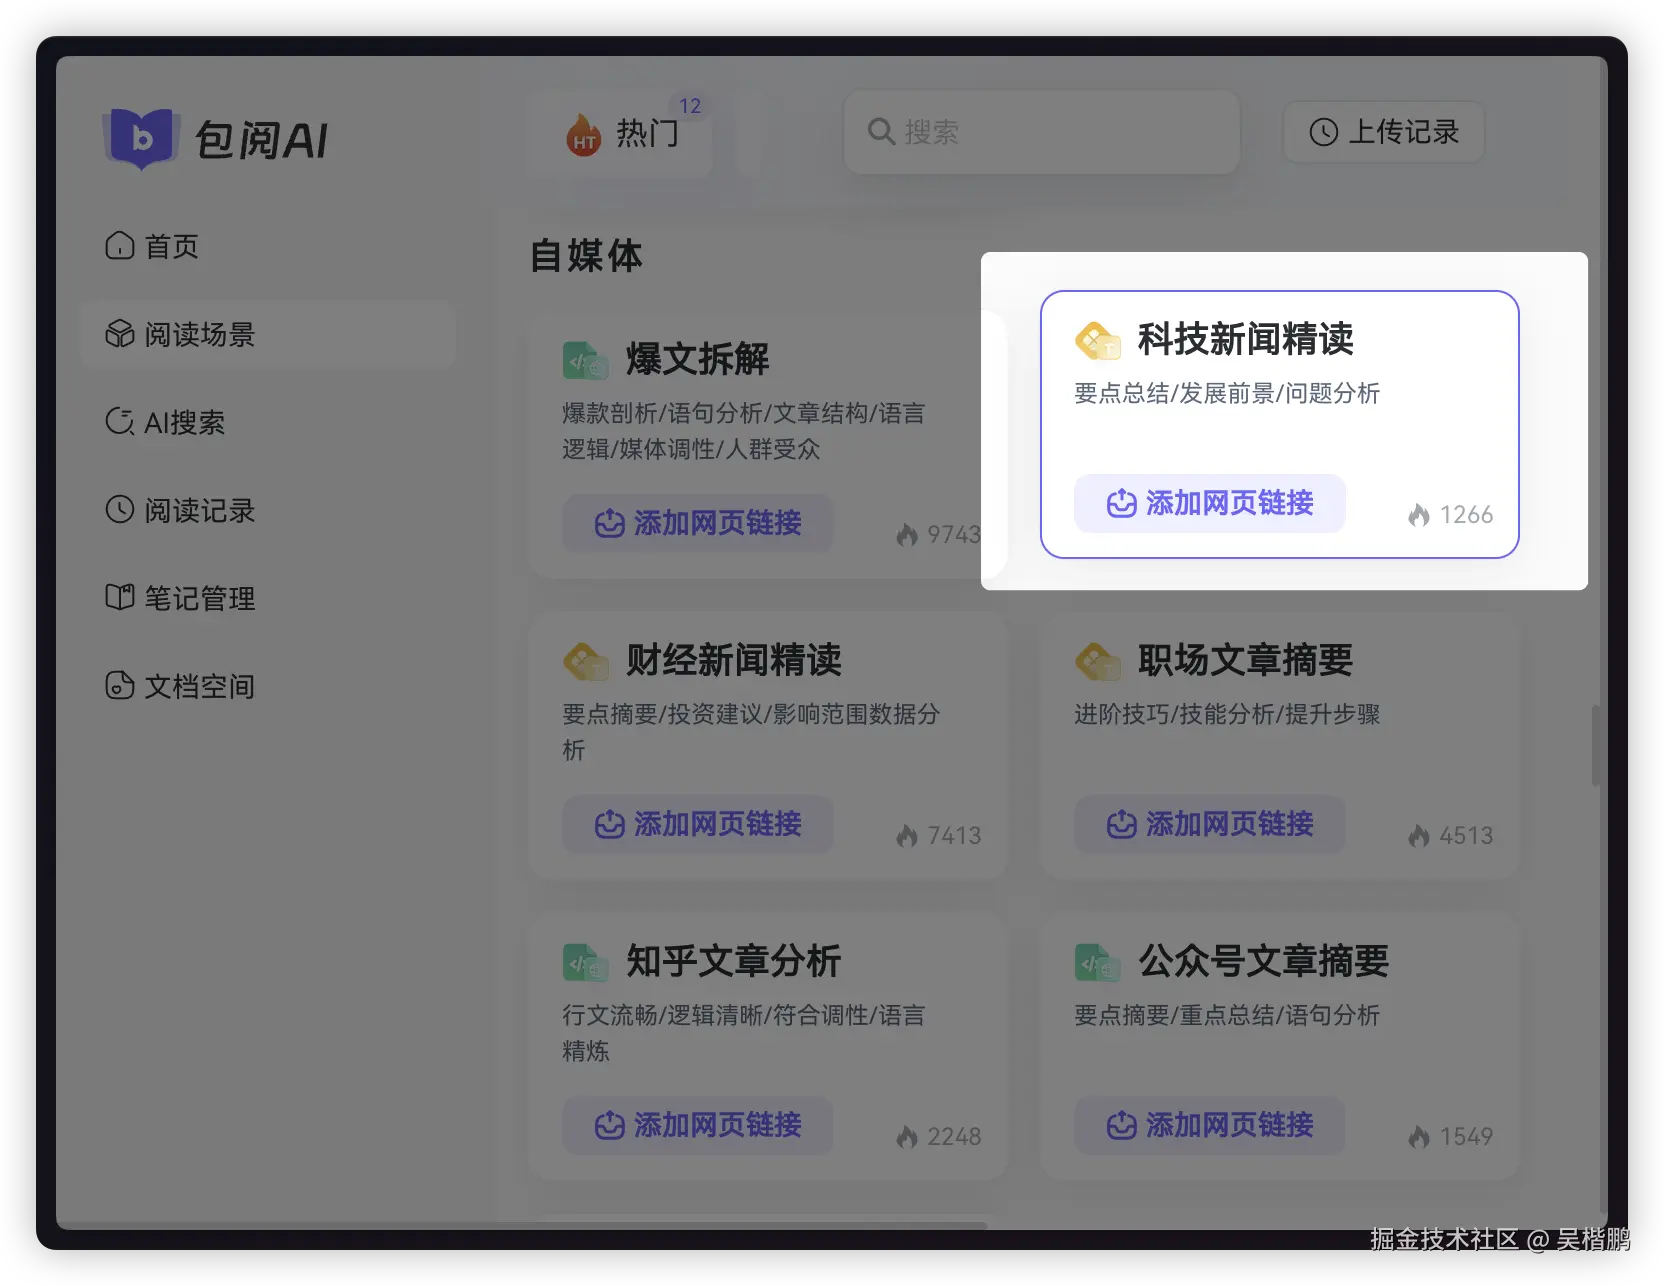Click upload icon in 财经新闻精读 link button
This screenshot has width=1664, height=1286.
[609, 824]
